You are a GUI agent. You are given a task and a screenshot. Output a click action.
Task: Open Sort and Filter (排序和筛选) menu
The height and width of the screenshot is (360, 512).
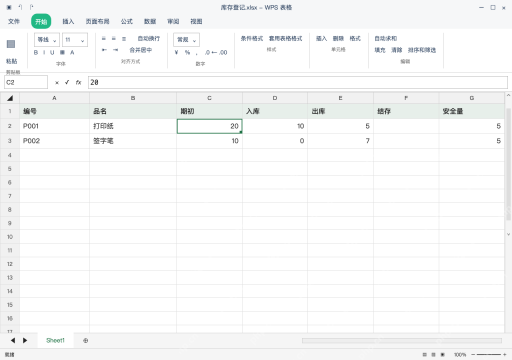(422, 50)
